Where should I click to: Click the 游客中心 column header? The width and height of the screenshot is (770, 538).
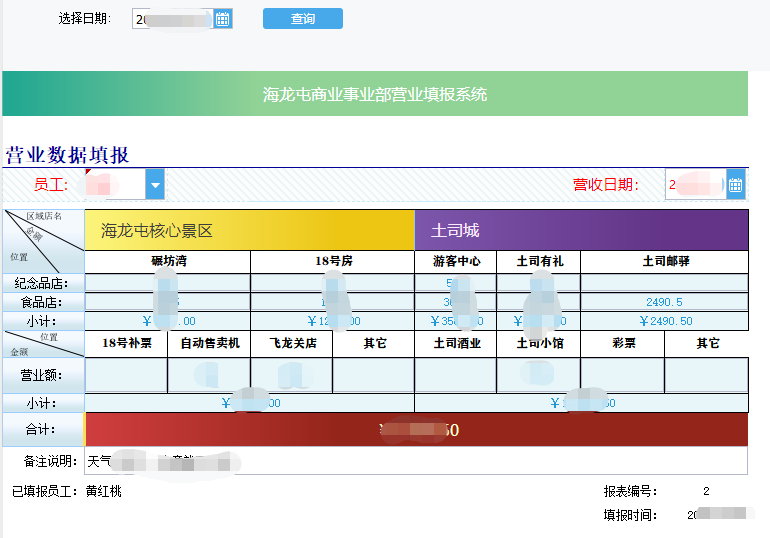(x=456, y=261)
